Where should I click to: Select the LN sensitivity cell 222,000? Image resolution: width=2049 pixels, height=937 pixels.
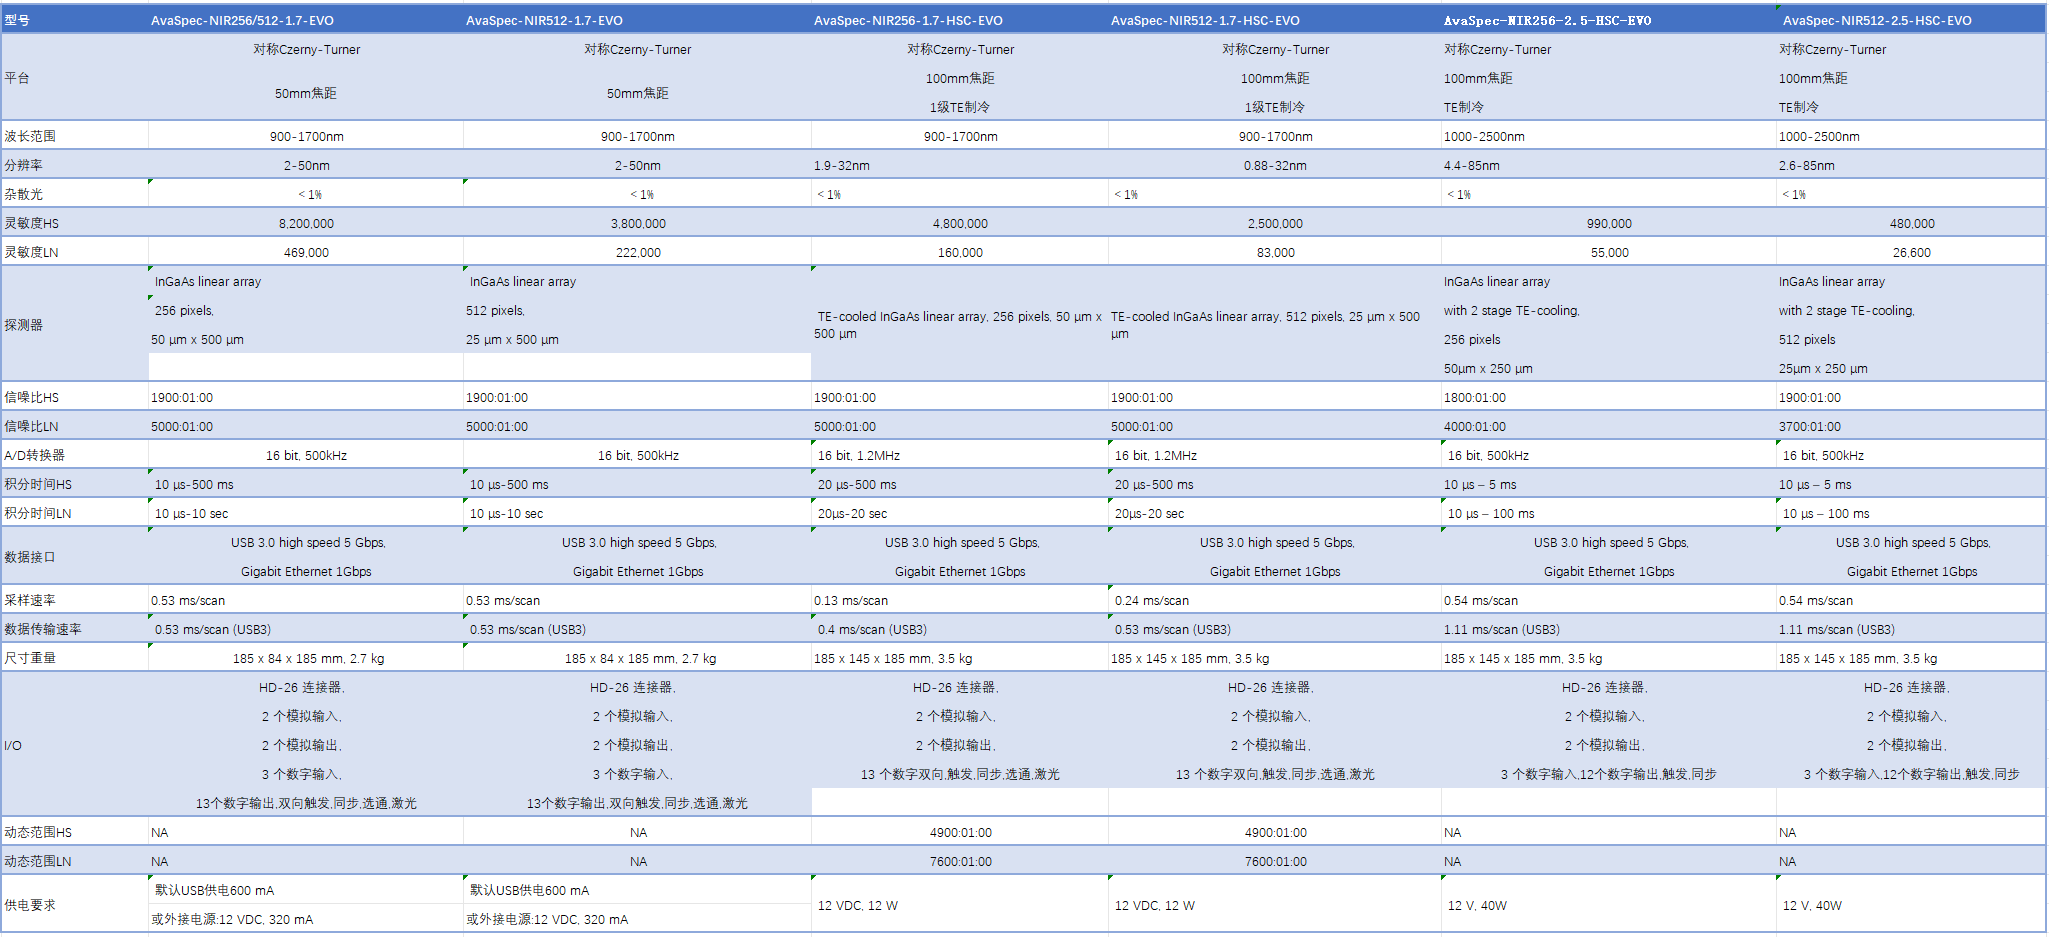coord(637,252)
